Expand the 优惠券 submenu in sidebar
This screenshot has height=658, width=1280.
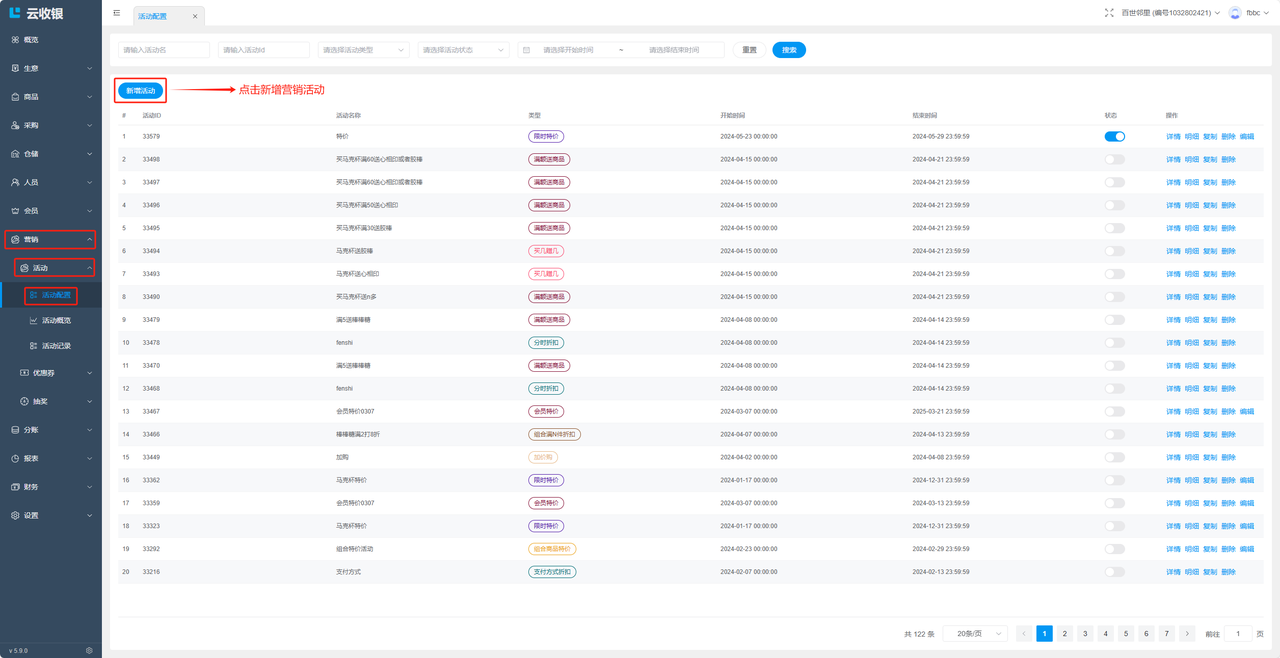[x=56, y=373]
